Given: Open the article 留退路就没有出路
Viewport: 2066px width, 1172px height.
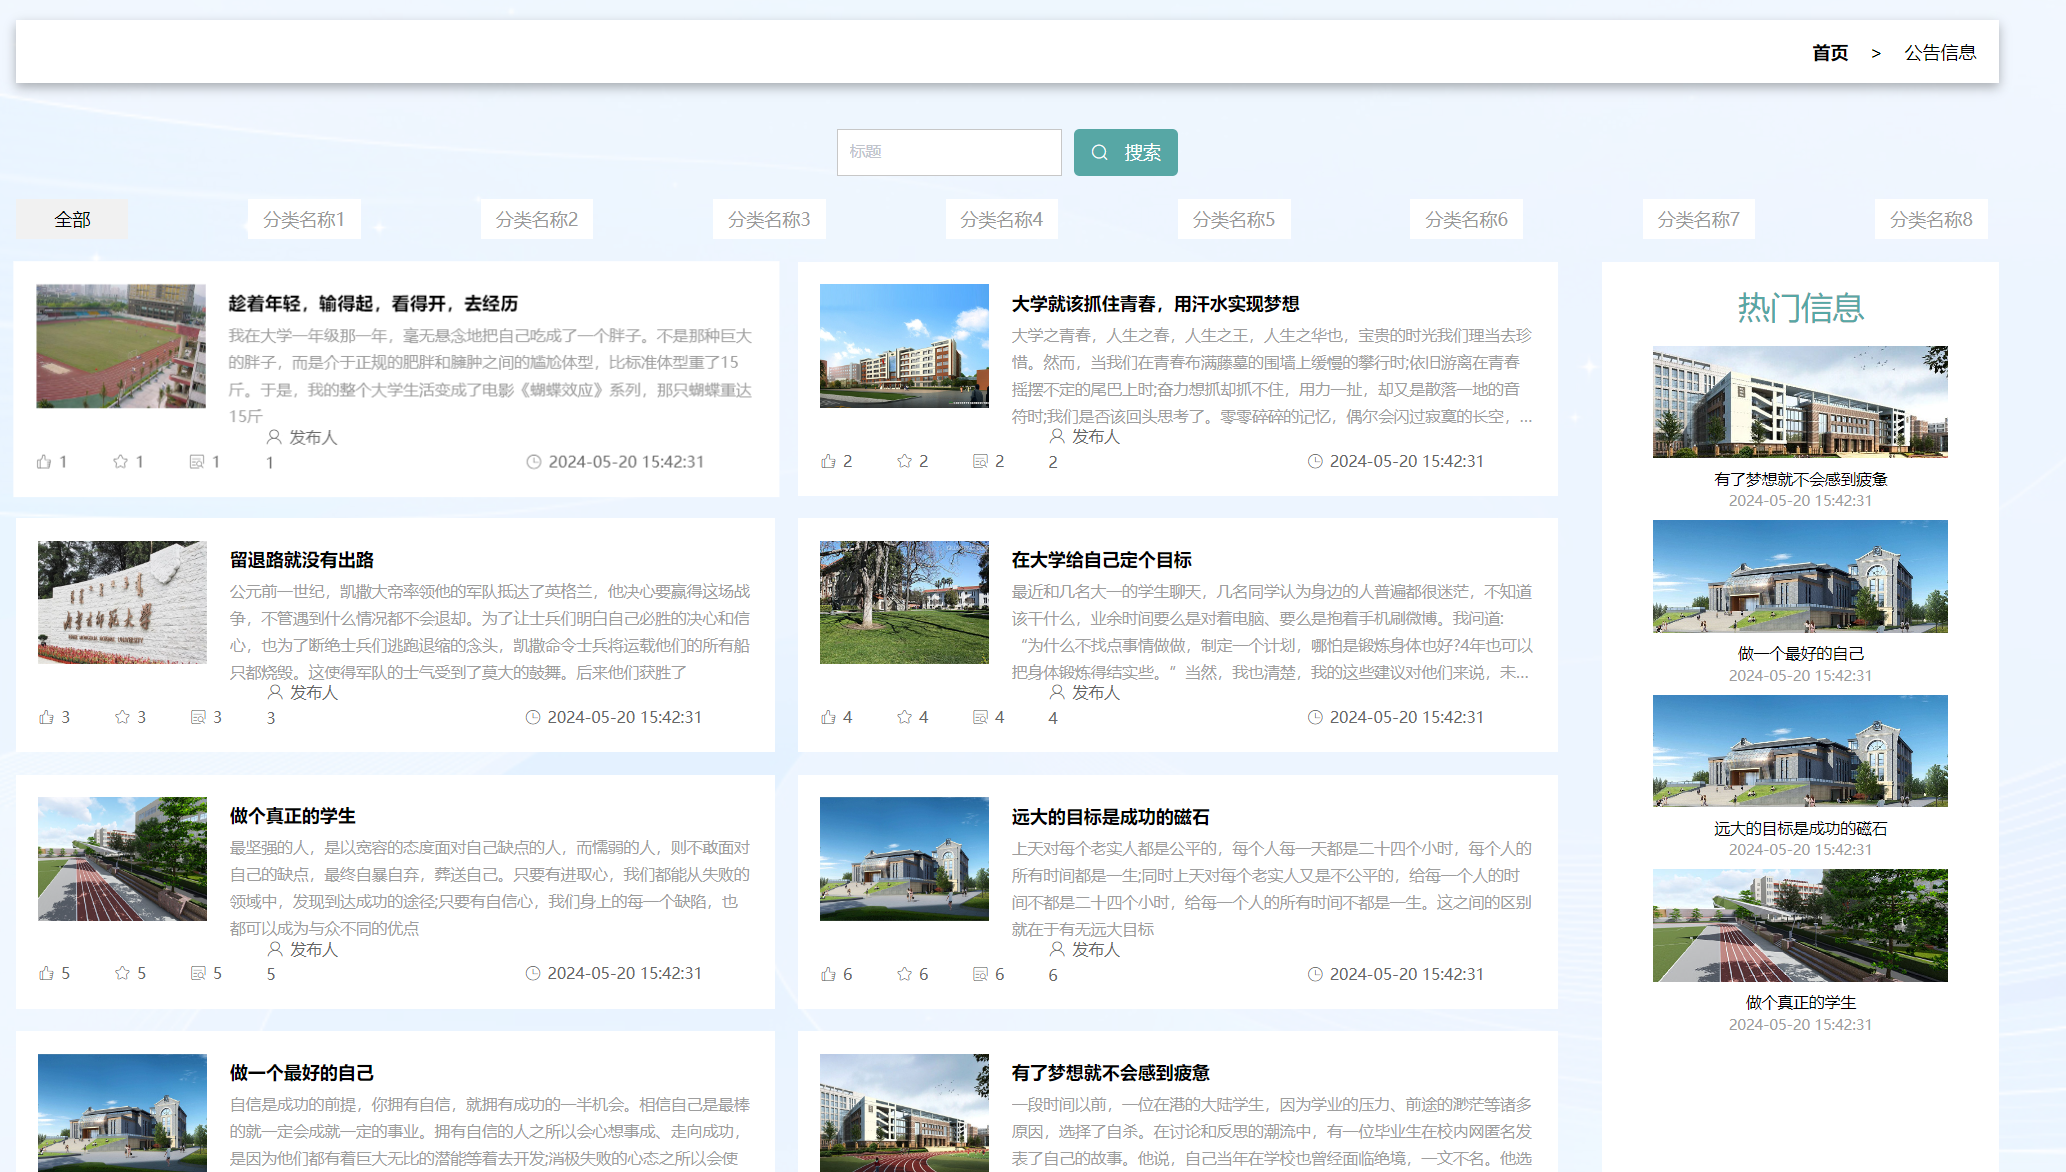Looking at the screenshot, I should (x=302, y=560).
